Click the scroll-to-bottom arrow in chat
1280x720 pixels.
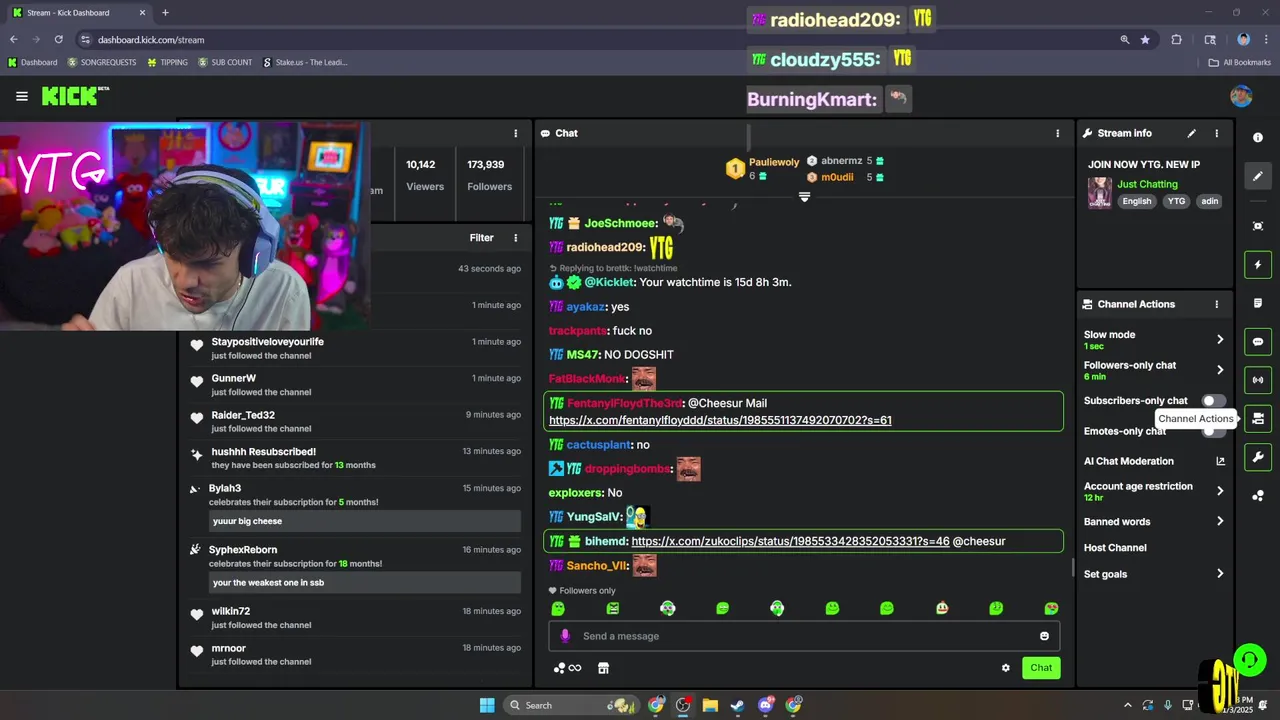(x=804, y=197)
